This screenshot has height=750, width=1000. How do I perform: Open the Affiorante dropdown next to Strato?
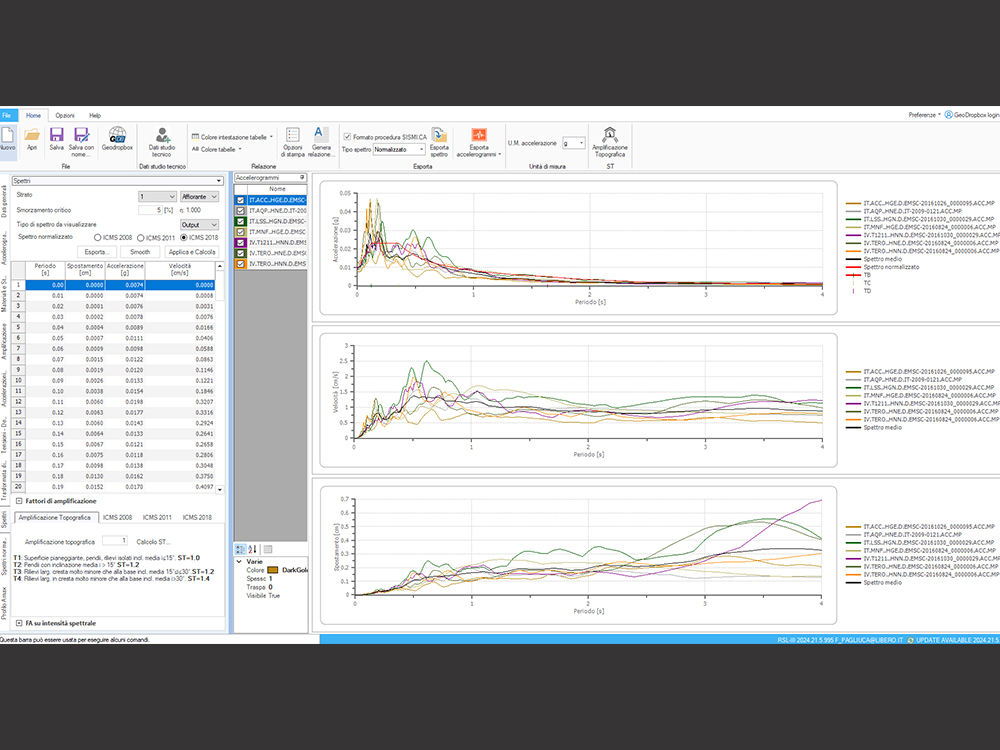pos(199,196)
